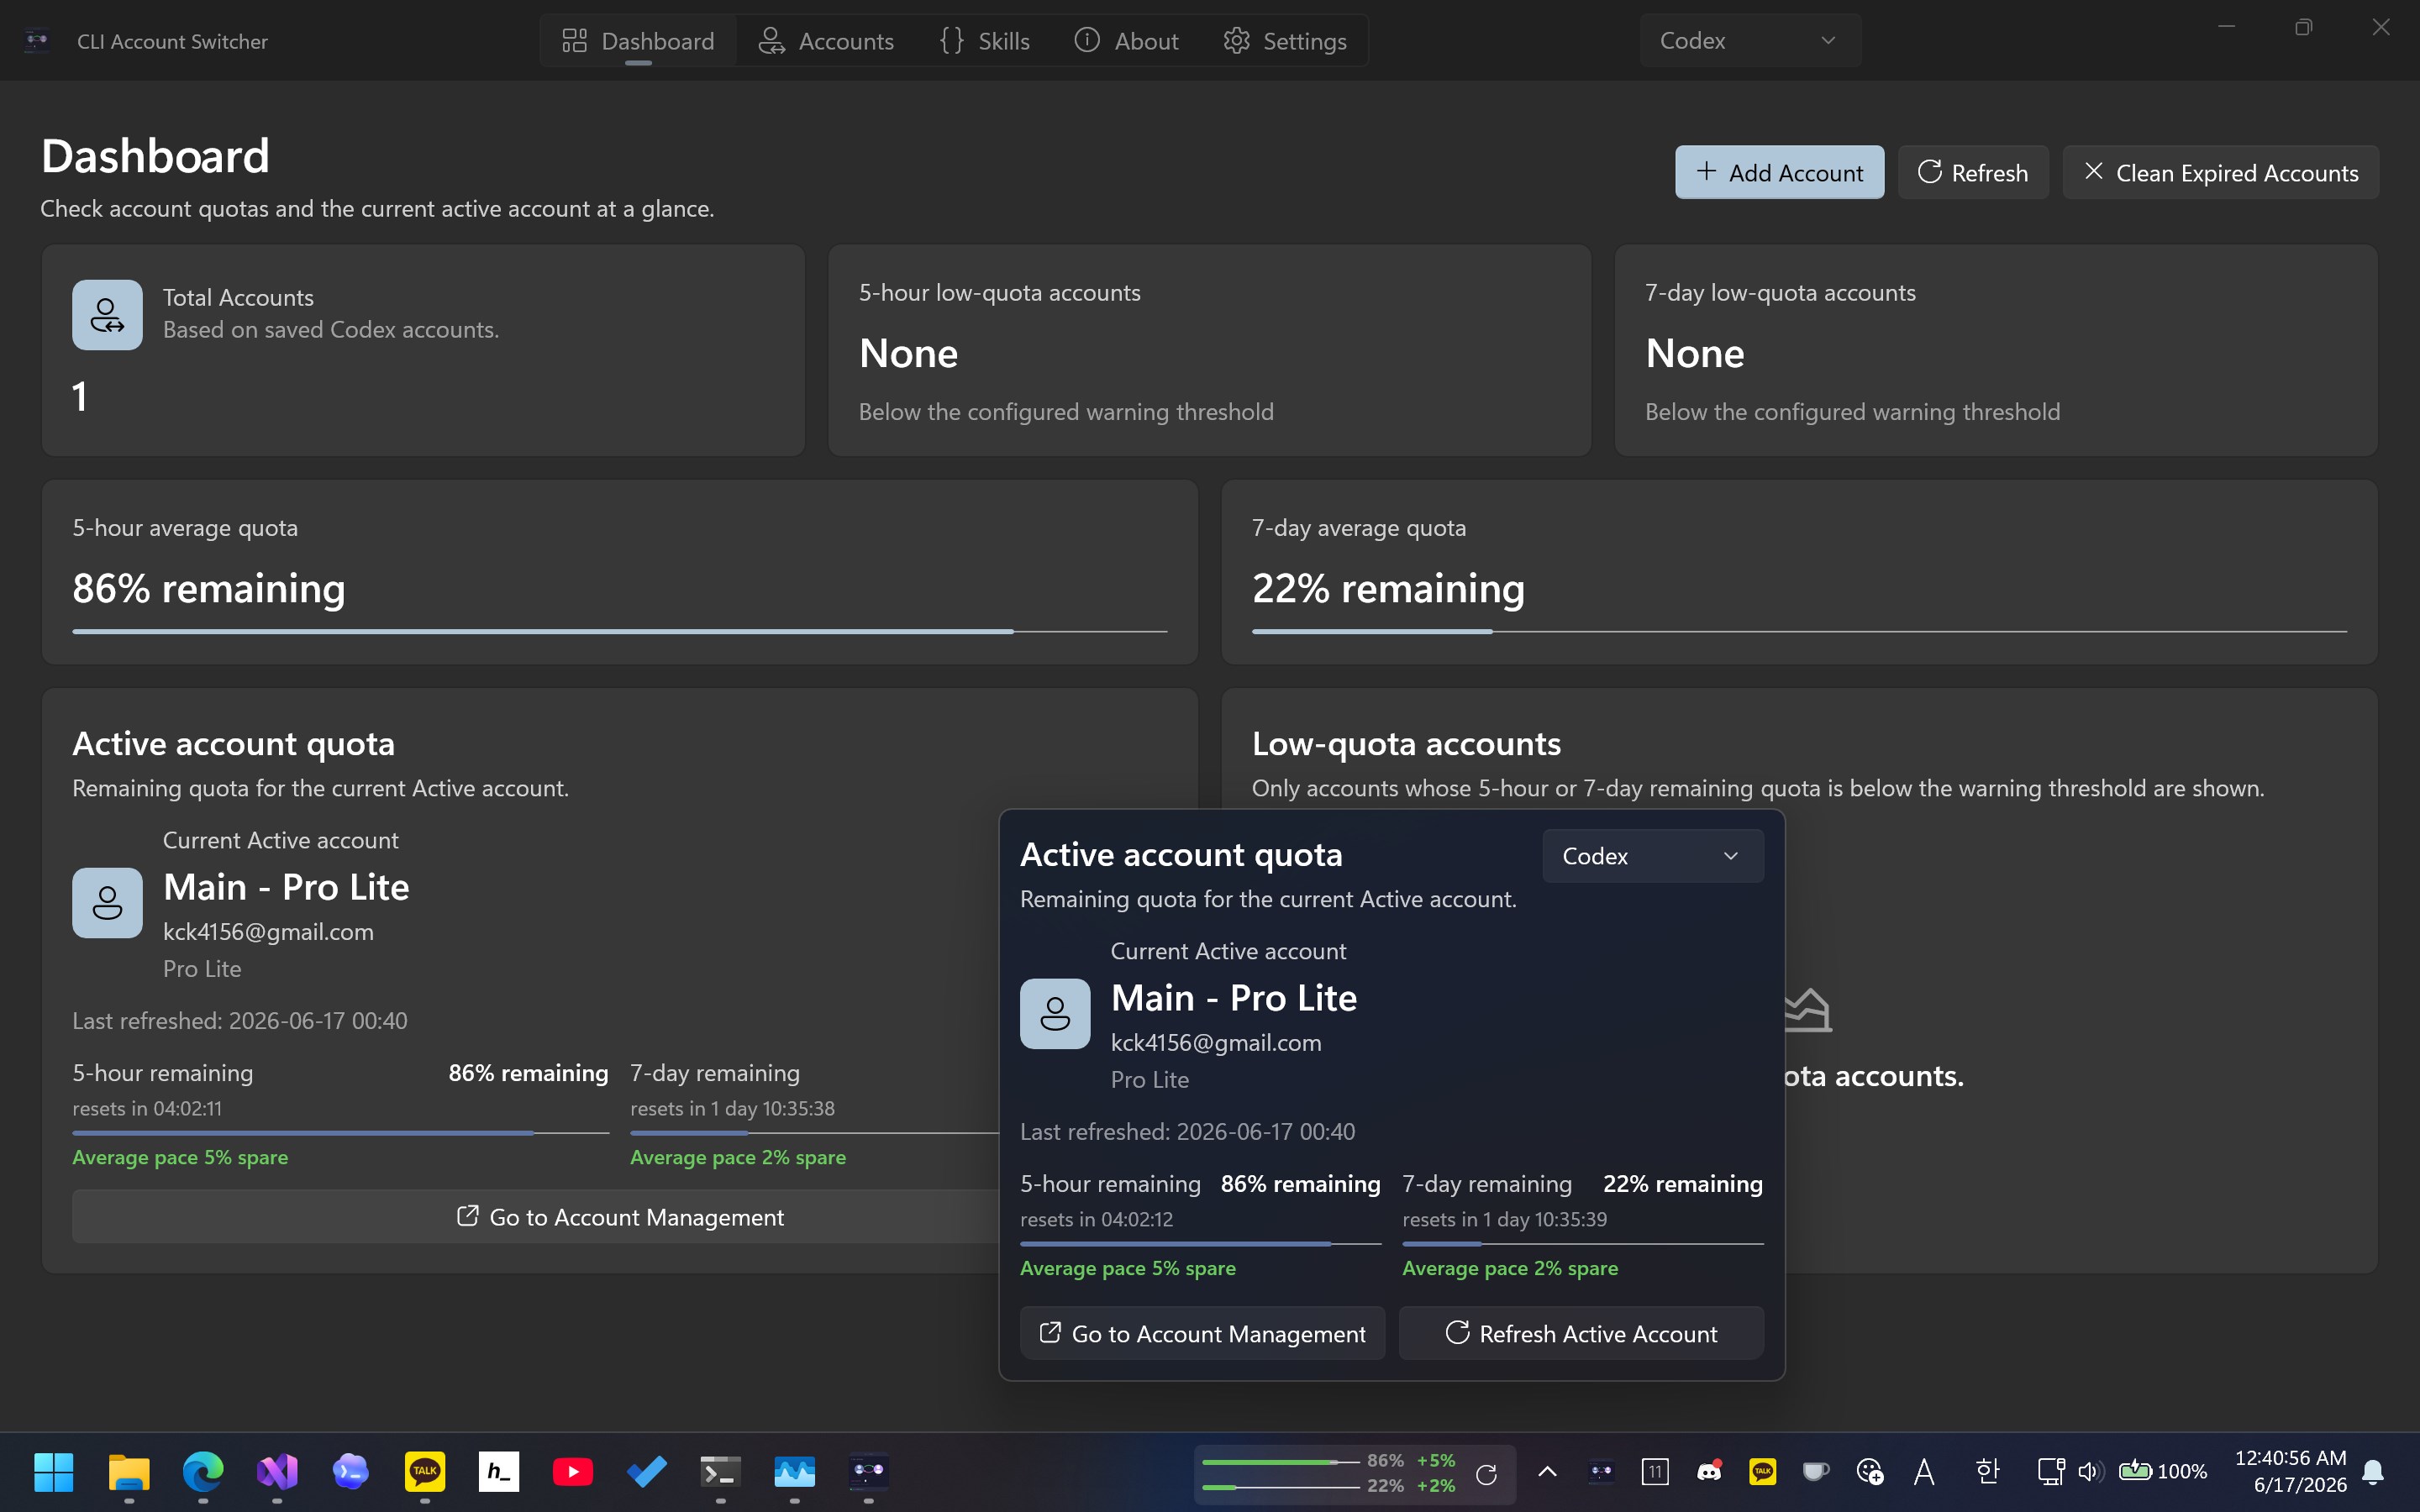Click the Discord tray icon
The image size is (2420, 1512).
click(x=1709, y=1471)
